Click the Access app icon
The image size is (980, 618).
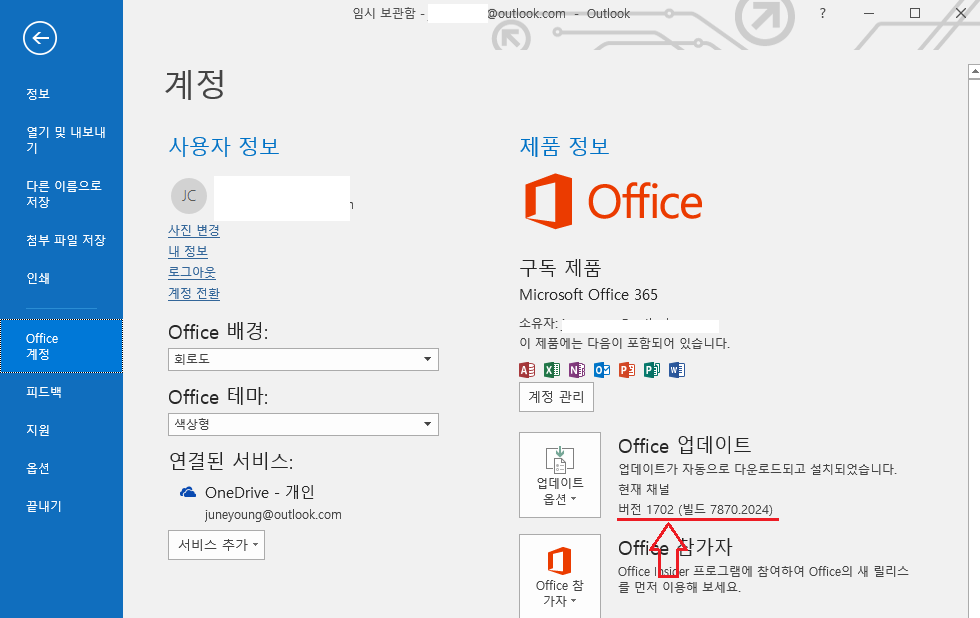click(527, 370)
